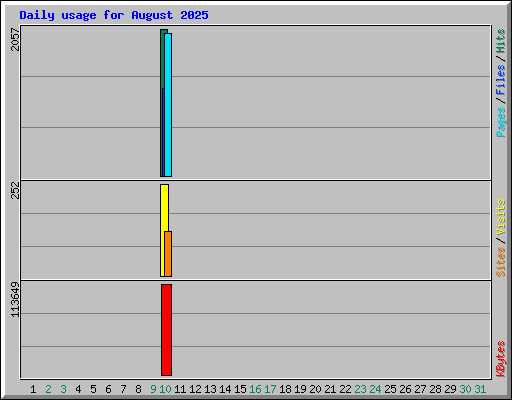Click the cyan Pages bar
This screenshot has width=512, height=400.
click(168, 105)
